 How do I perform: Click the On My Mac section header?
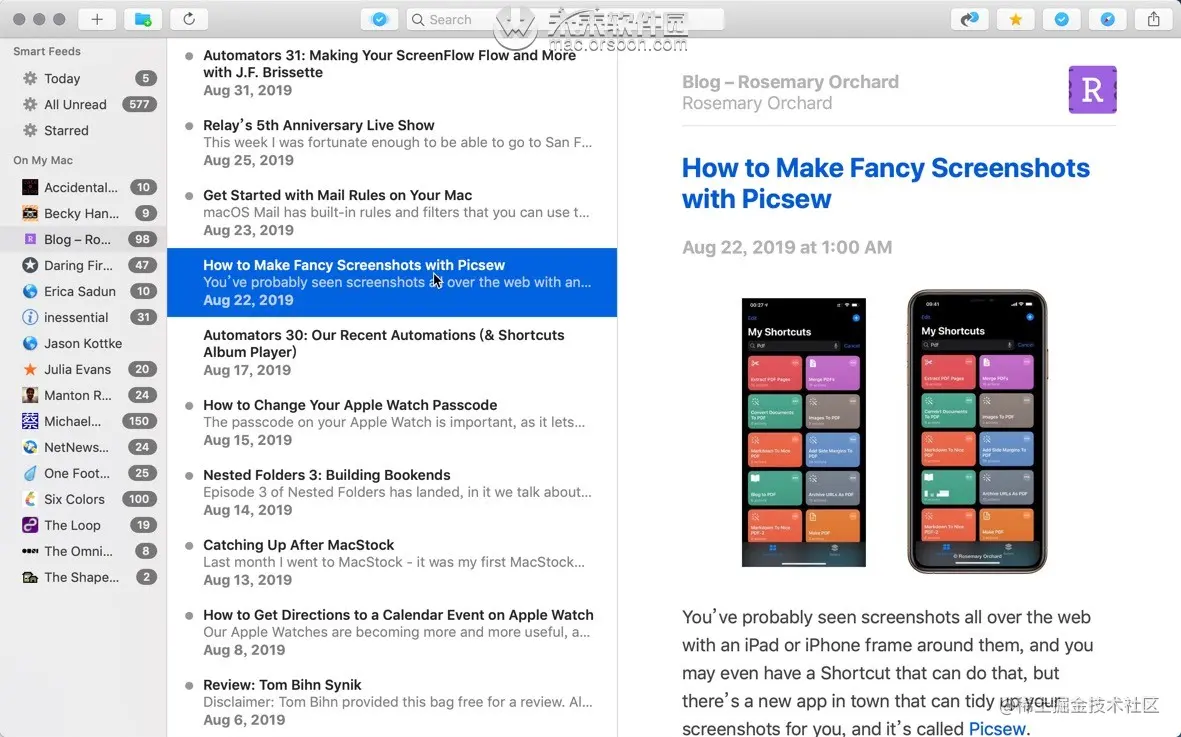pyautogui.click(x=43, y=160)
